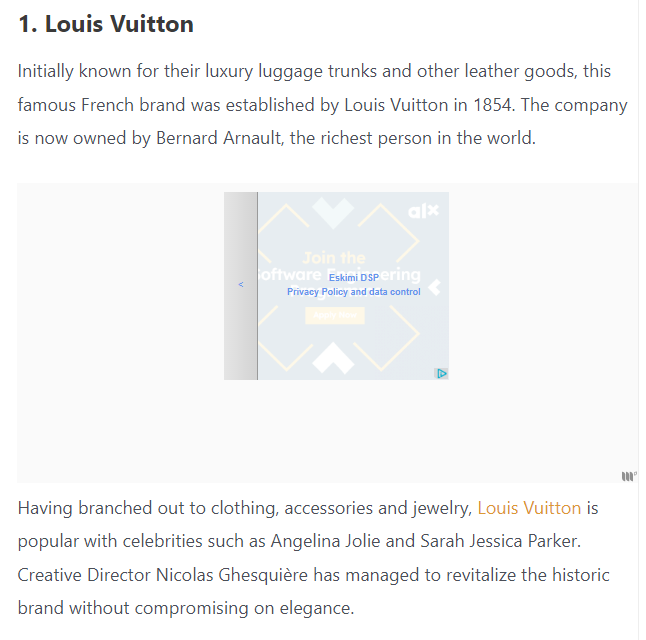
Task: Click the "1. Louis Vuitton" heading
Action: [x=106, y=24]
